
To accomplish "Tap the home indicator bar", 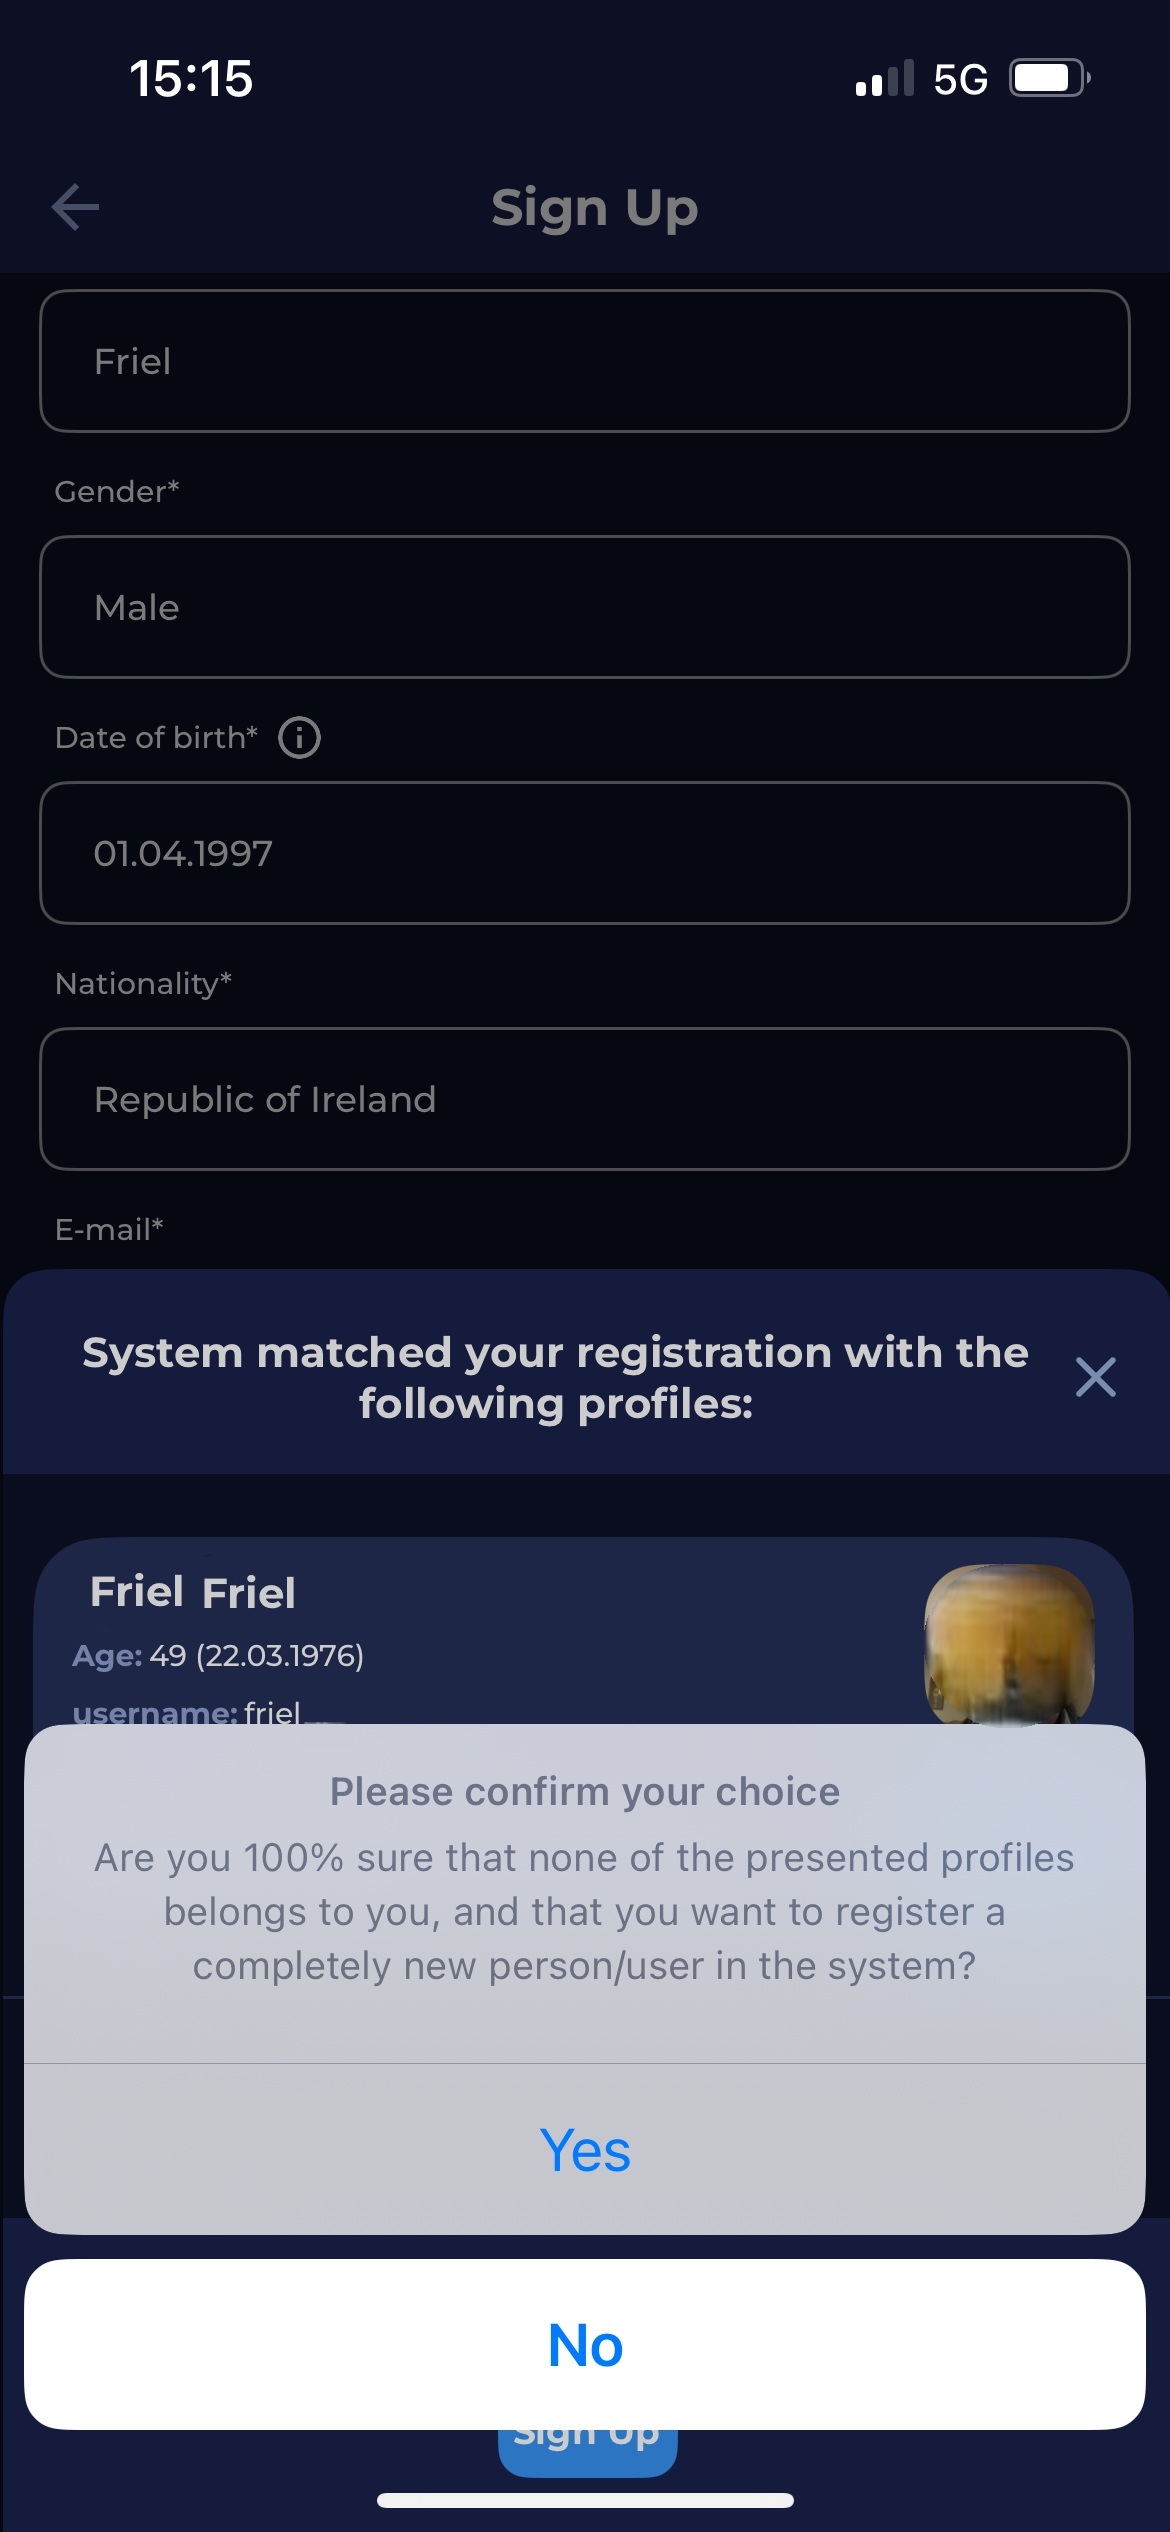I will (x=585, y=2500).
